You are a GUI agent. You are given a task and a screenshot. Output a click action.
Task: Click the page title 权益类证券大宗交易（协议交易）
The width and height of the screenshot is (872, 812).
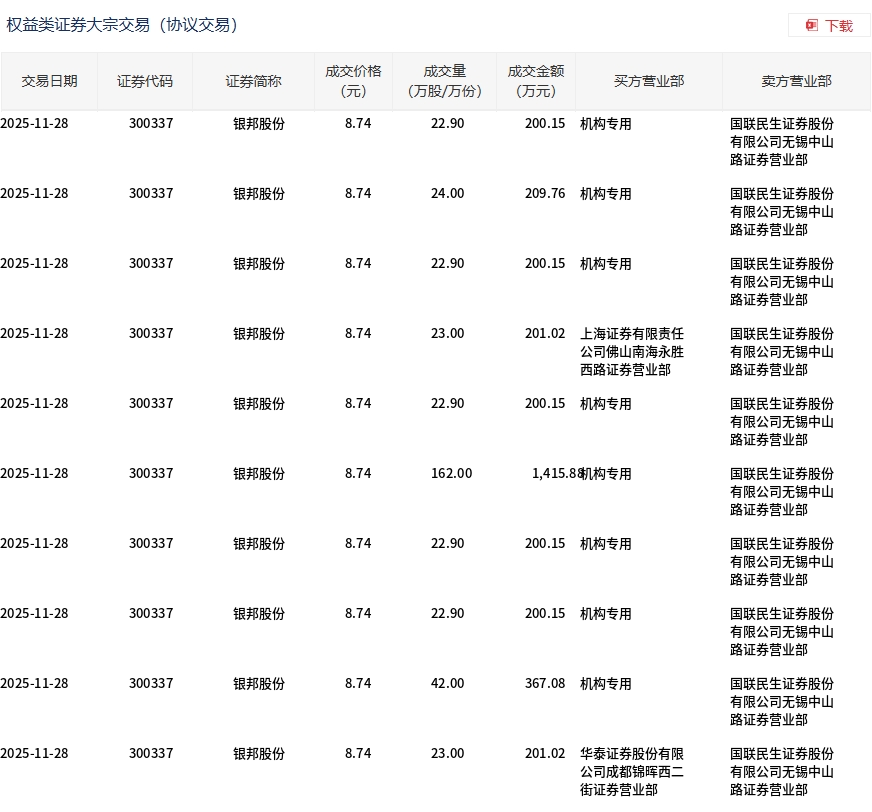(x=122, y=25)
